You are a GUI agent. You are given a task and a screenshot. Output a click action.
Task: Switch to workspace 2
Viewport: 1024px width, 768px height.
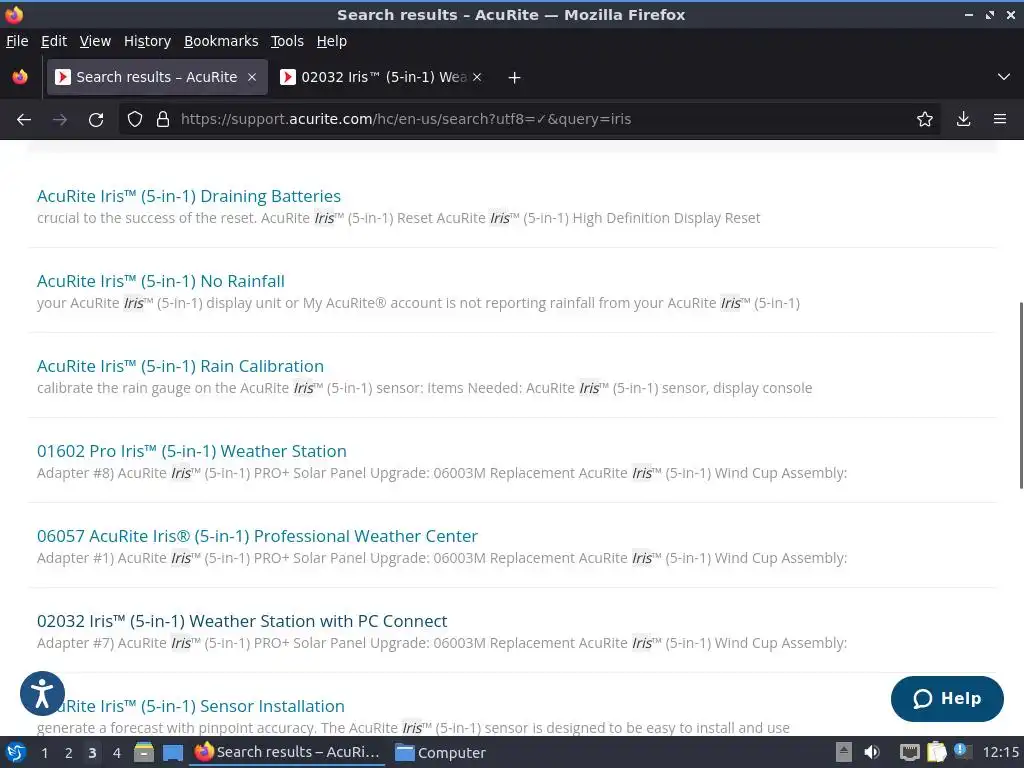69,753
